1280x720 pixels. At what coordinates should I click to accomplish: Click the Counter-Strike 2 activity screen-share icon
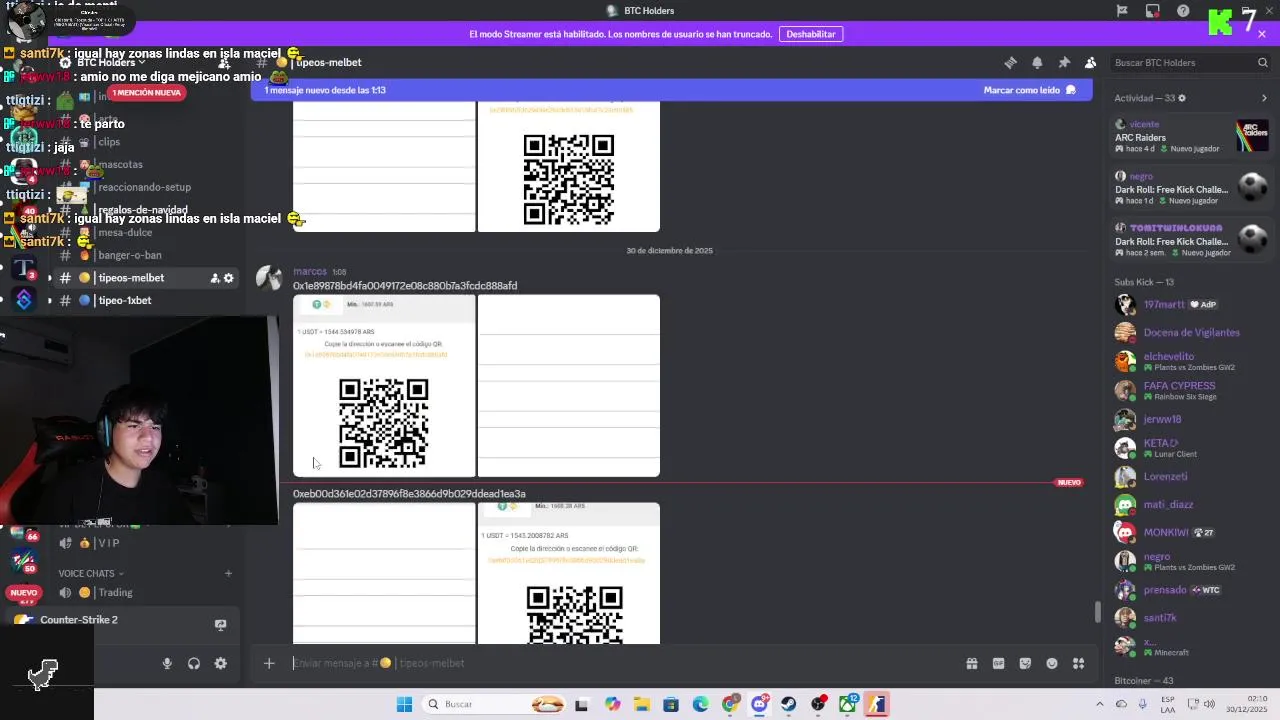pyautogui.click(x=221, y=625)
